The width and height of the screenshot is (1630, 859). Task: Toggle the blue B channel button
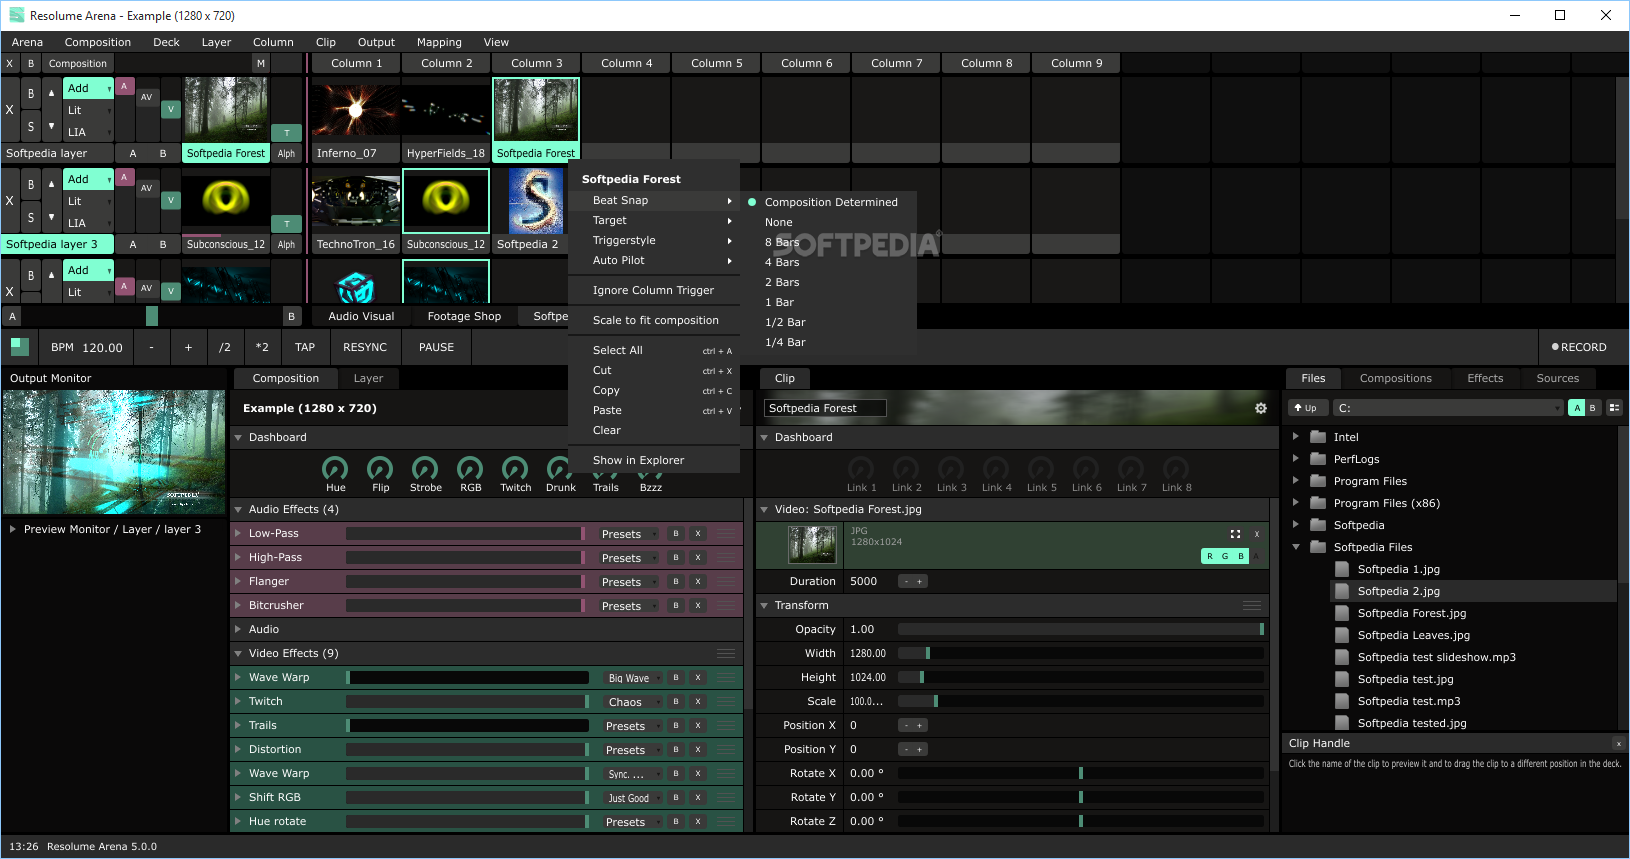coord(1241,556)
